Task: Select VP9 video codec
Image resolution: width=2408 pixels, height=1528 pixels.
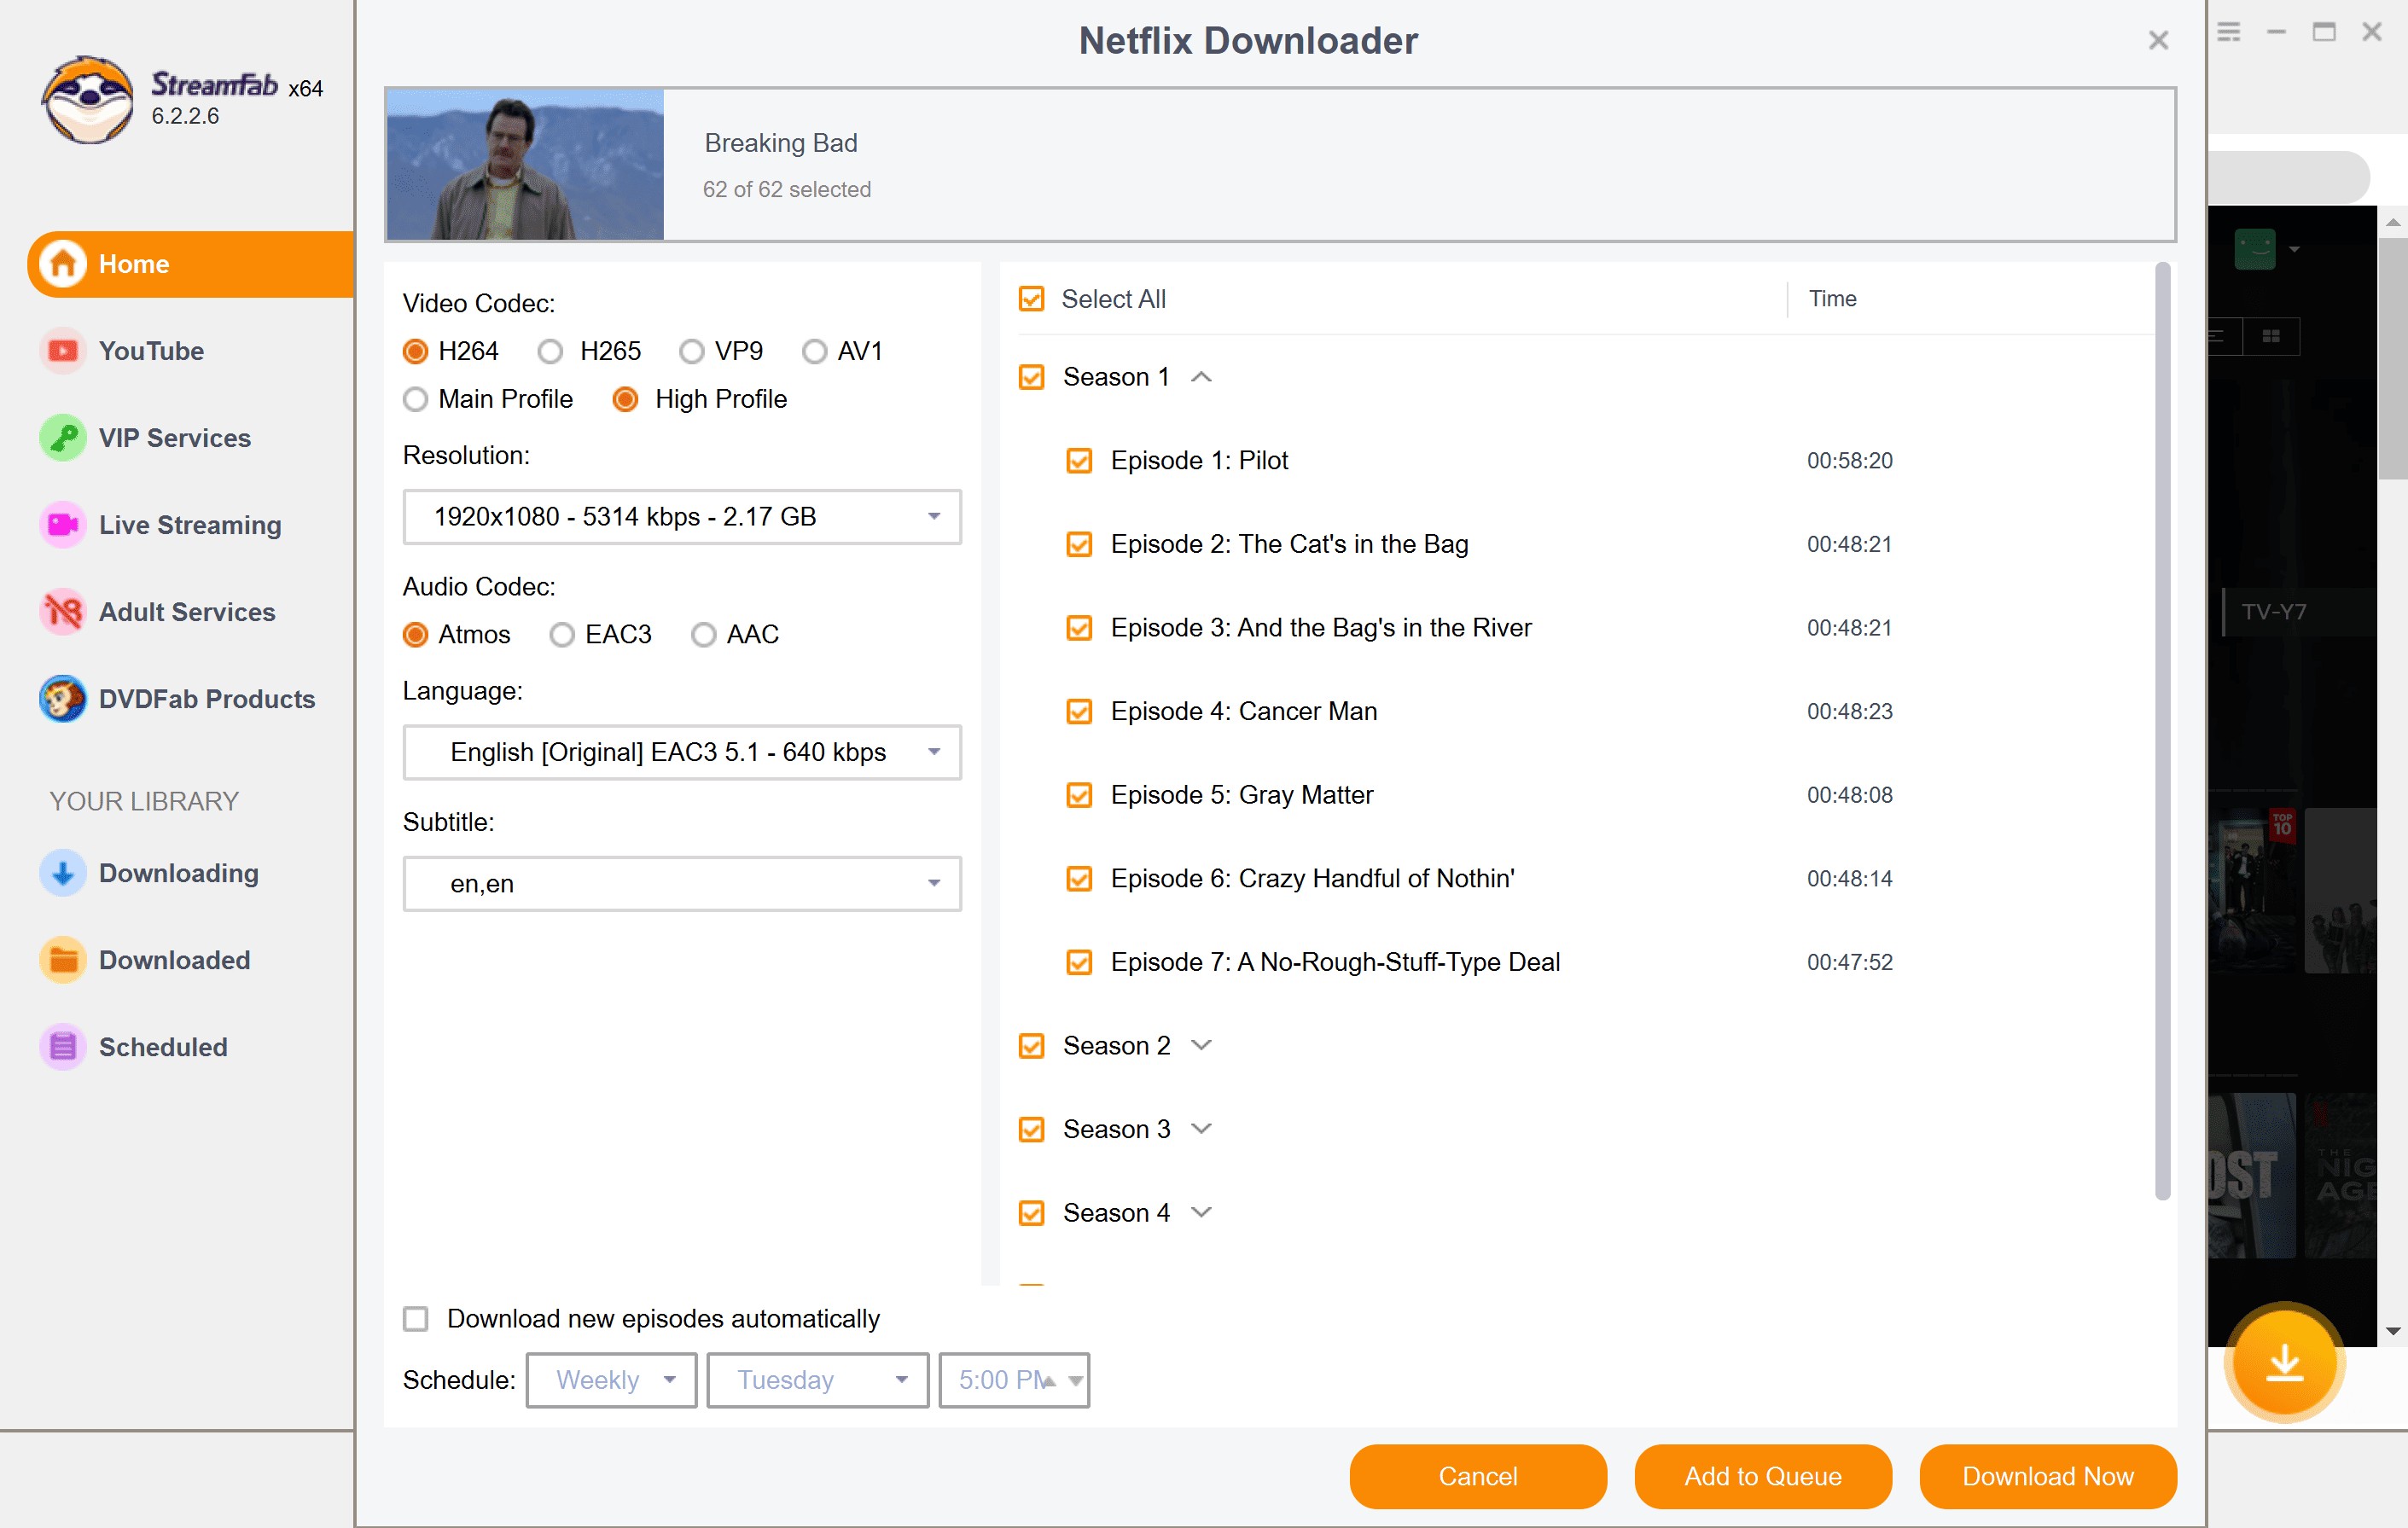Action: click(x=691, y=352)
